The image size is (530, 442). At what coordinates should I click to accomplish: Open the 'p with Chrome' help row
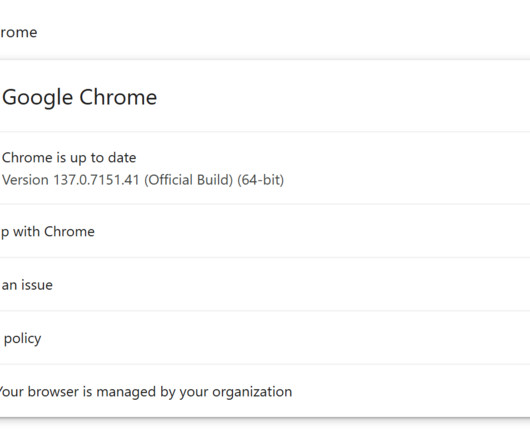click(x=265, y=231)
